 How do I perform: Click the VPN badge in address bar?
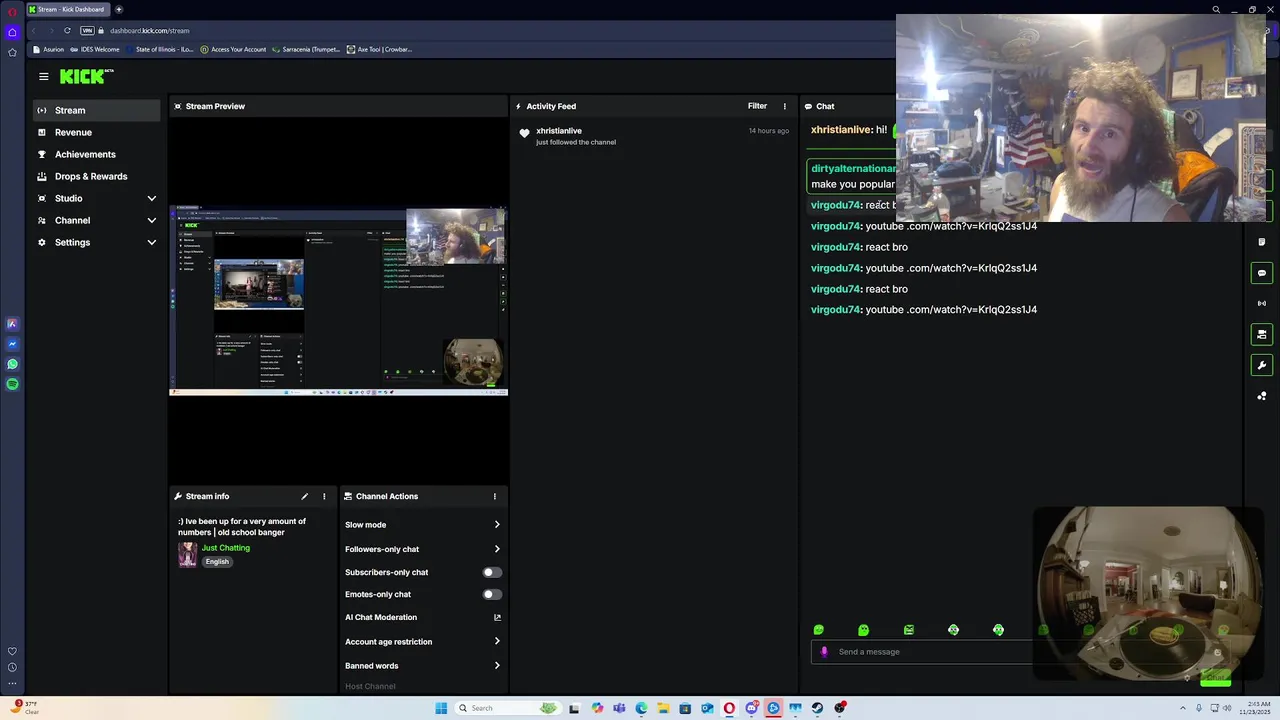click(87, 30)
